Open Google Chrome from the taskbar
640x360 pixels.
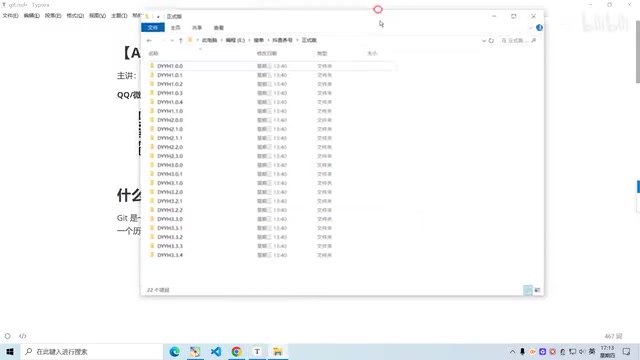click(x=236, y=351)
